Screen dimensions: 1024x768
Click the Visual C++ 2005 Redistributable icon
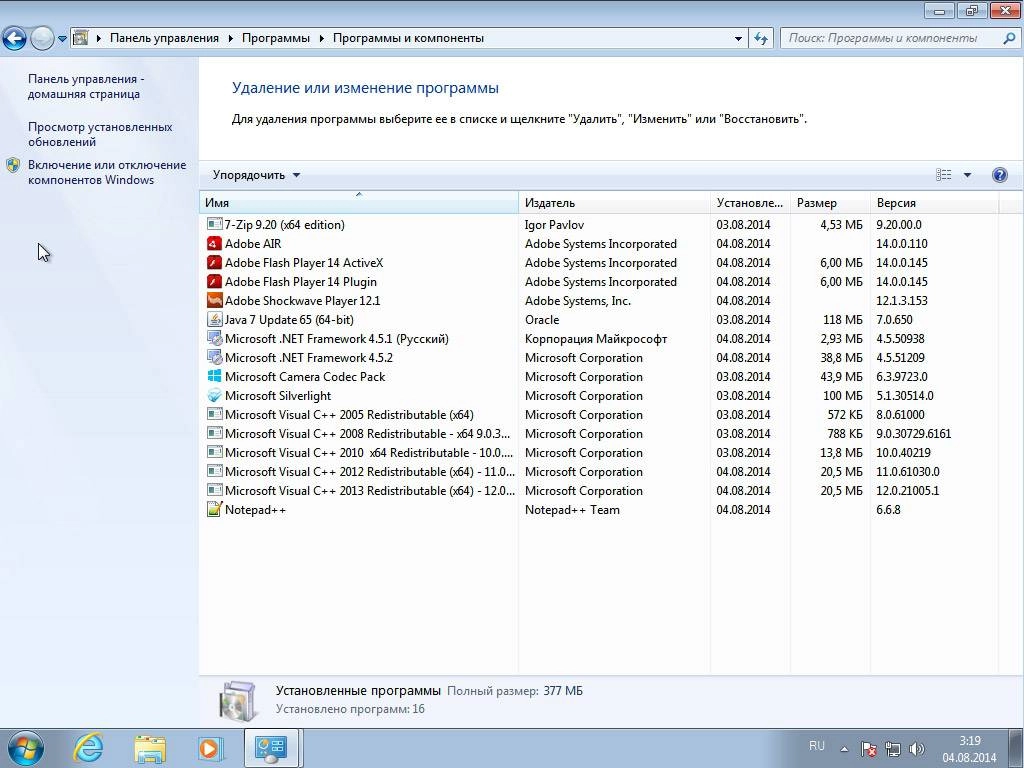214,414
